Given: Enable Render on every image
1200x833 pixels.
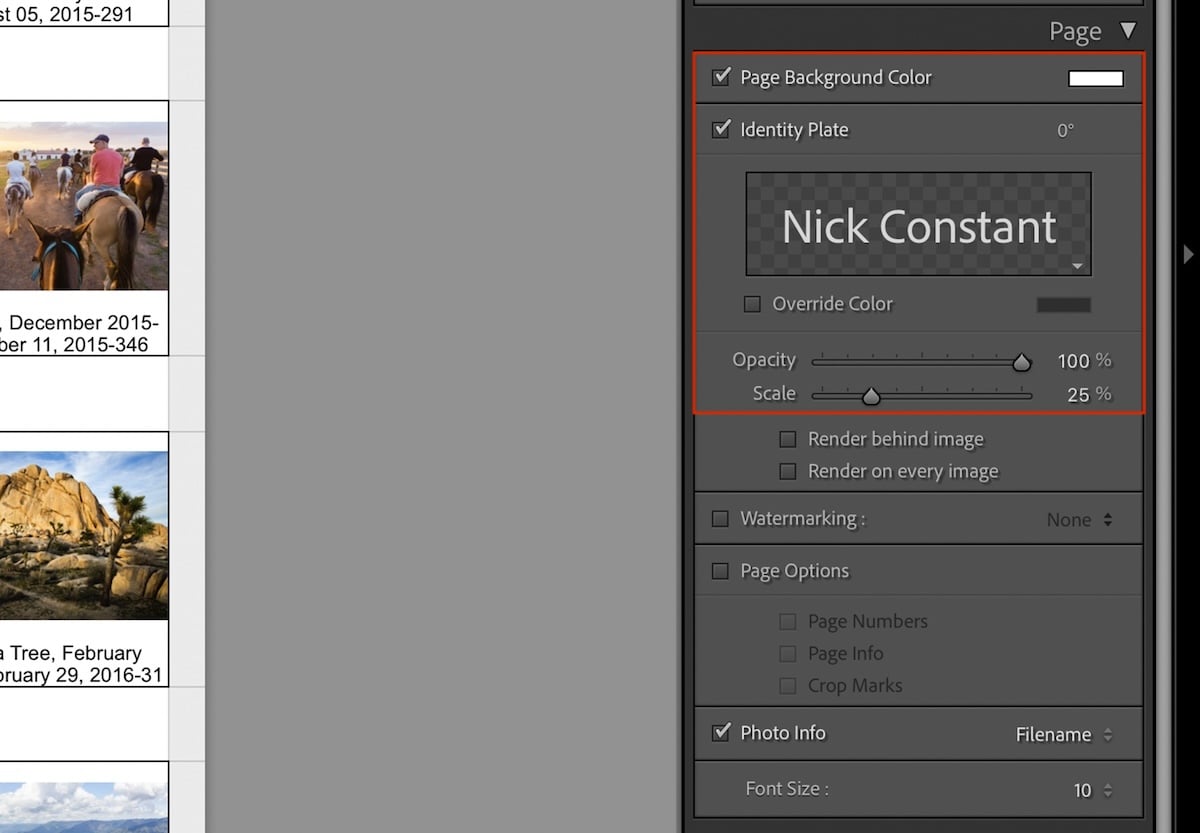Looking at the screenshot, I should click(x=788, y=471).
